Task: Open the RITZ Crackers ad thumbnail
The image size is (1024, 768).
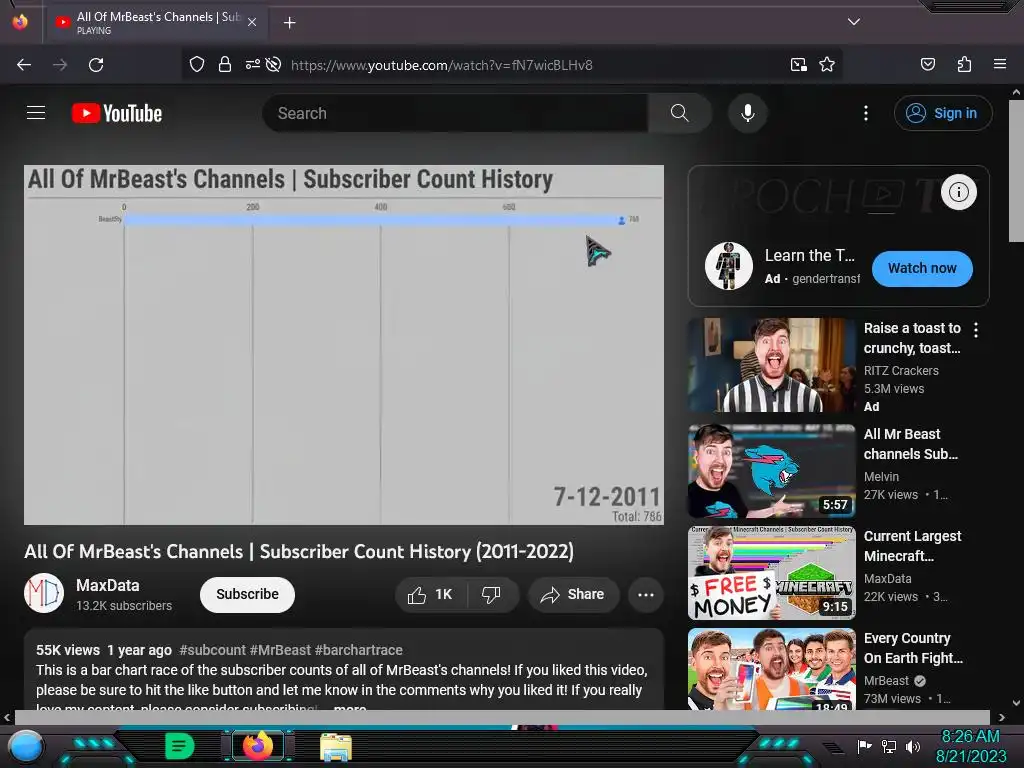Action: (771, 364)
